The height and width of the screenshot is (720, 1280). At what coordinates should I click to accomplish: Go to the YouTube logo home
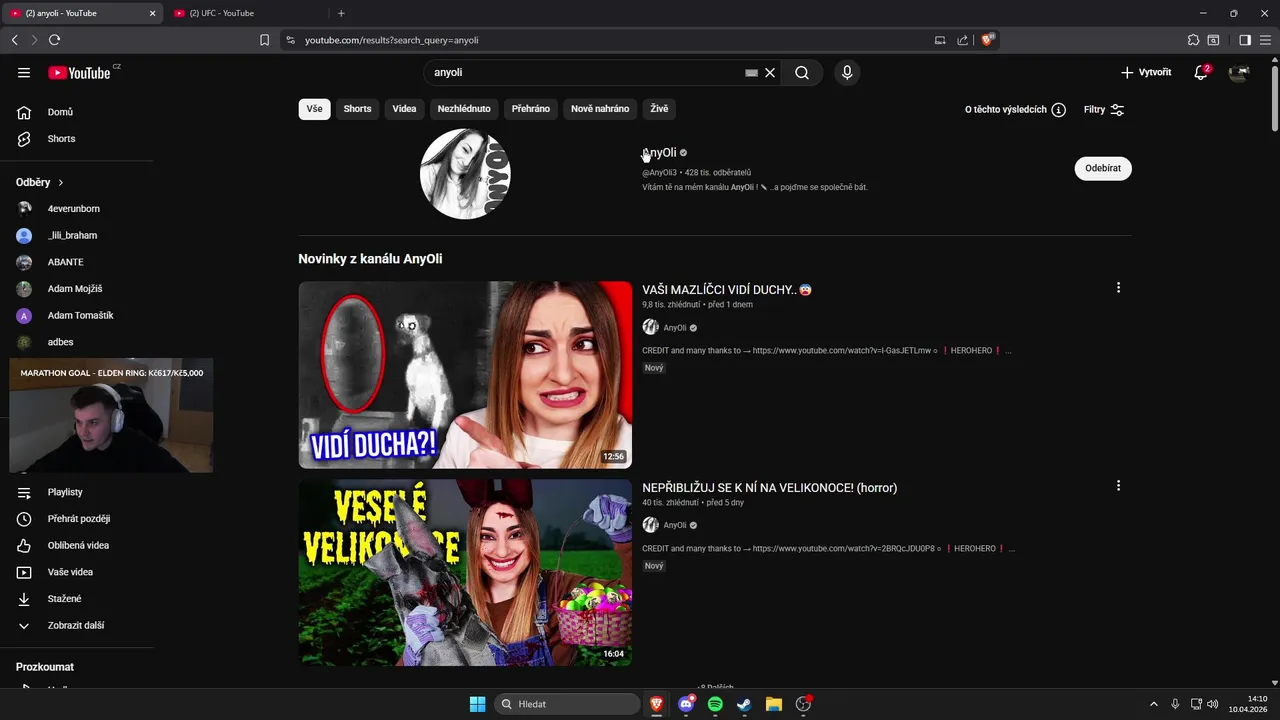click(x=79, y=73)
